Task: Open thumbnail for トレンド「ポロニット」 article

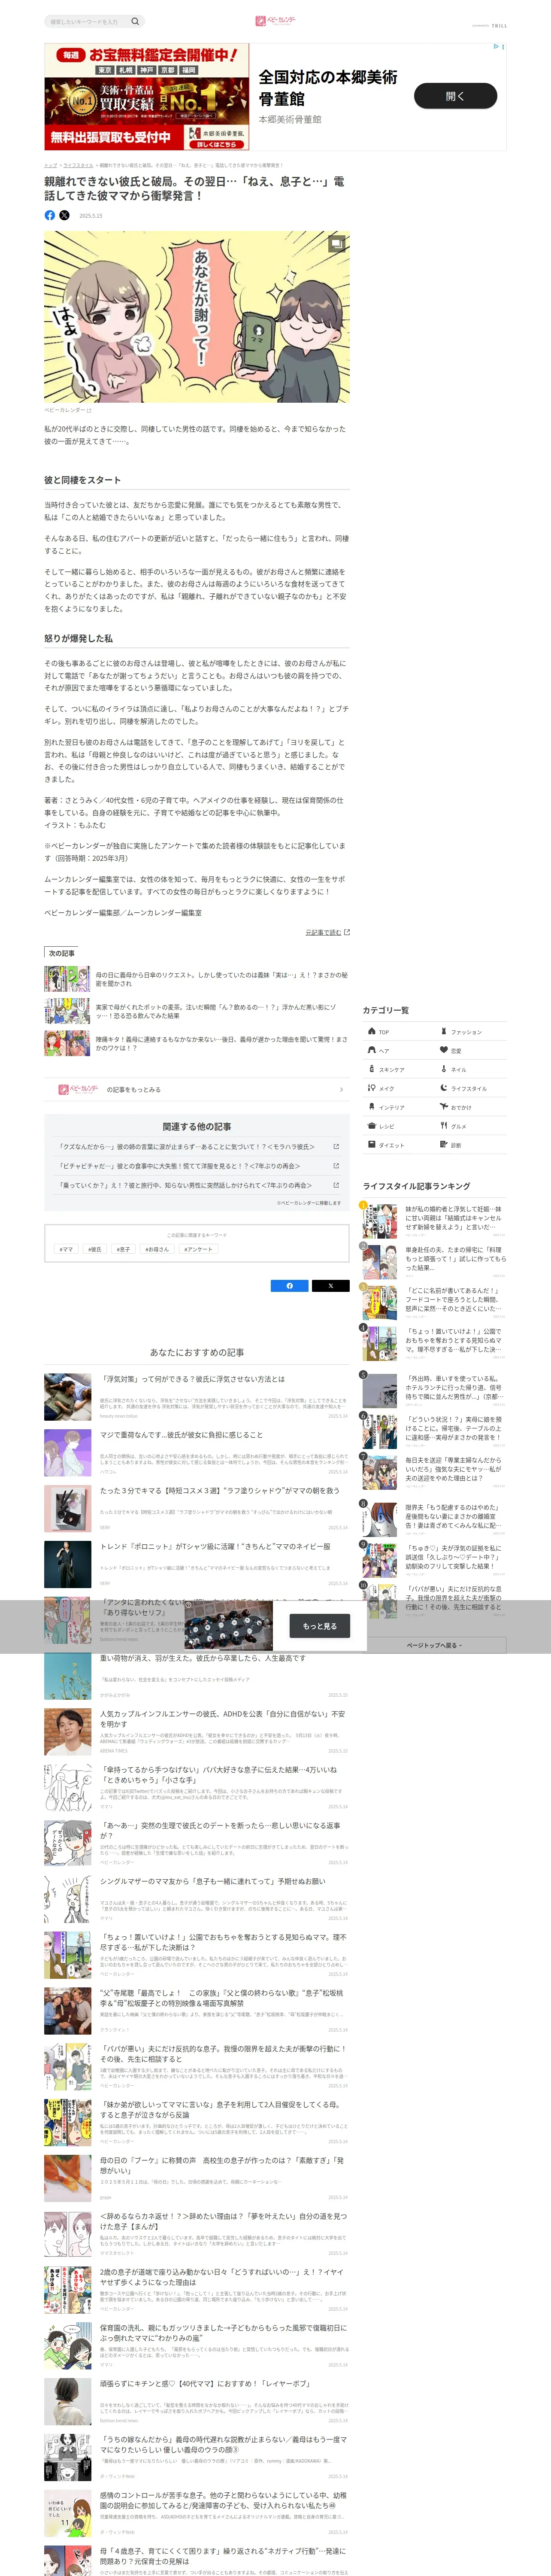Action: [68, 1564]
